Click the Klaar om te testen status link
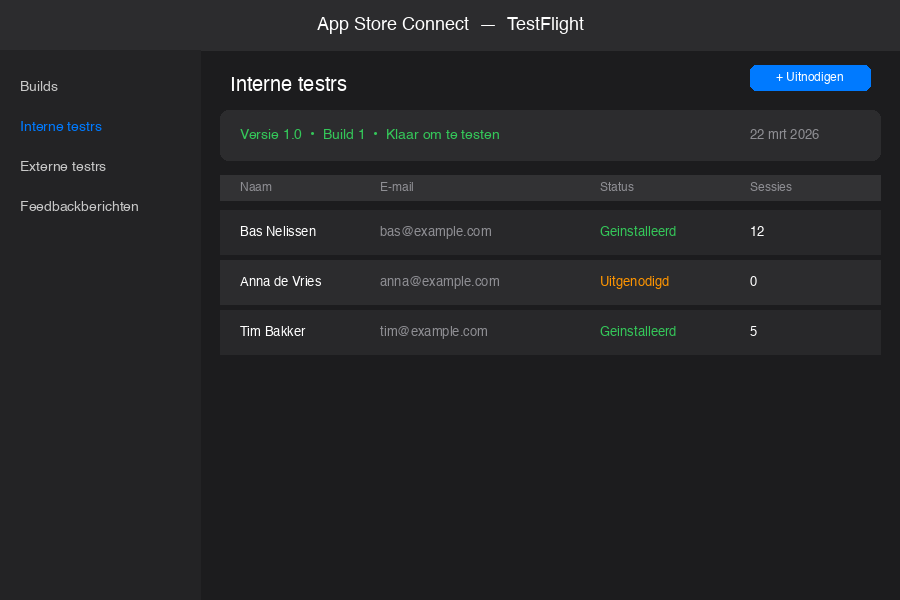The height and width of the screenshot is (600, 900). pos(443,134)
